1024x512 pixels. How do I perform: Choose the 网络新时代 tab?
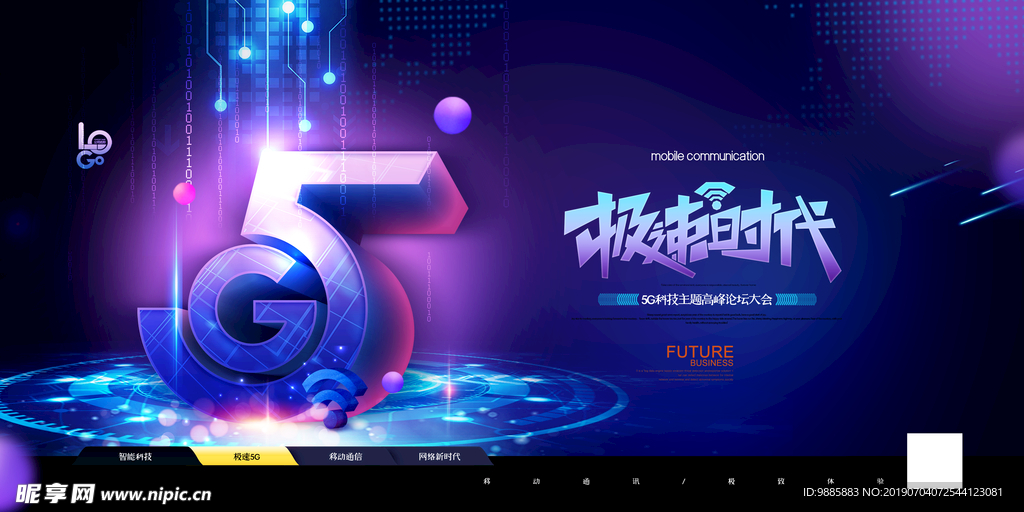pos(439,456)
